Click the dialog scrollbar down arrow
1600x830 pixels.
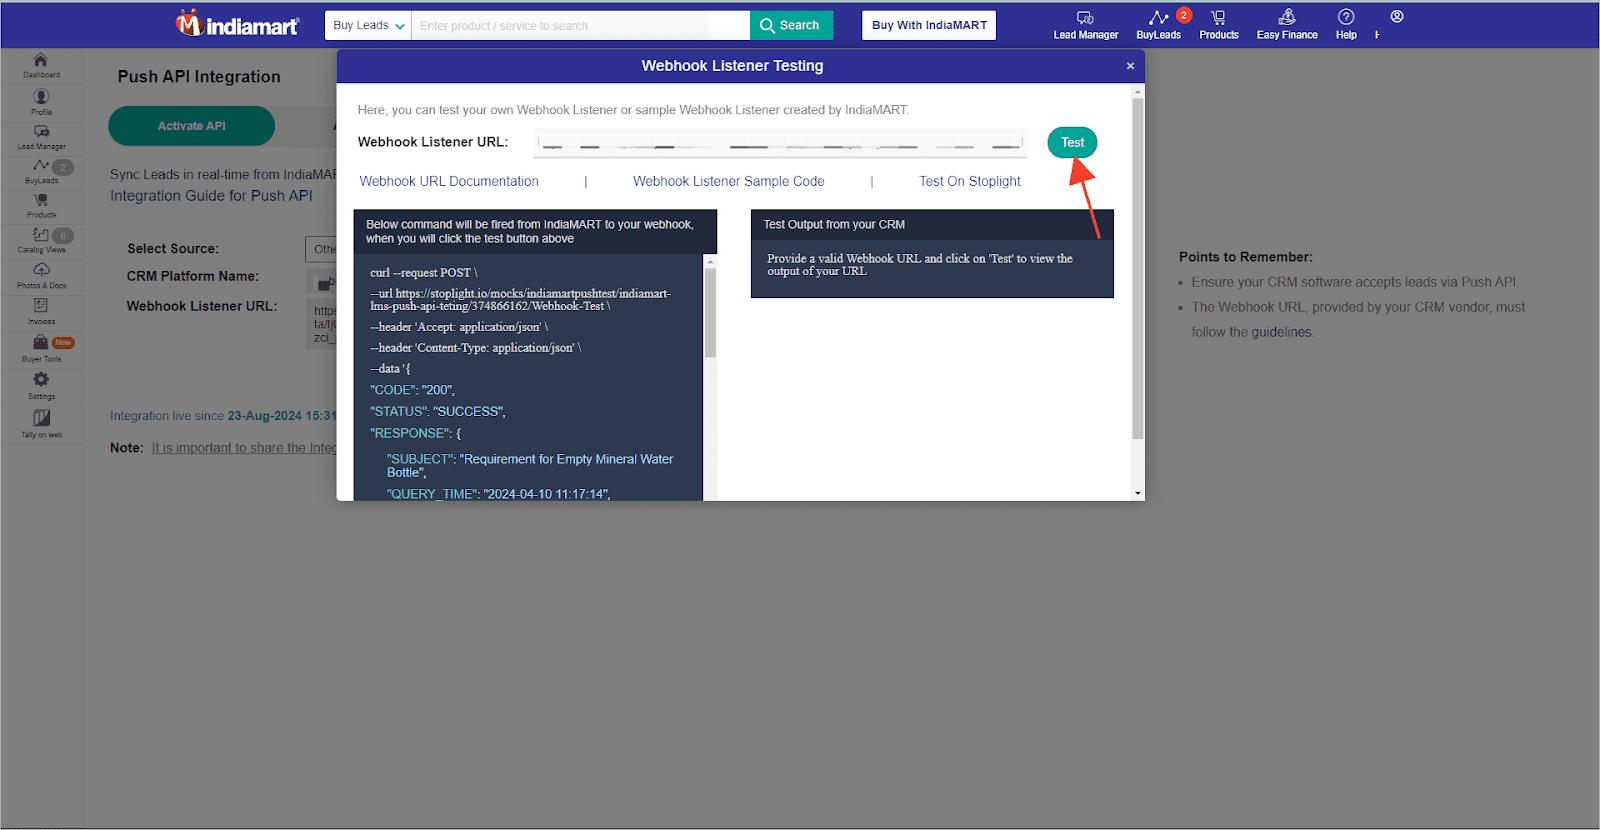1137,493
